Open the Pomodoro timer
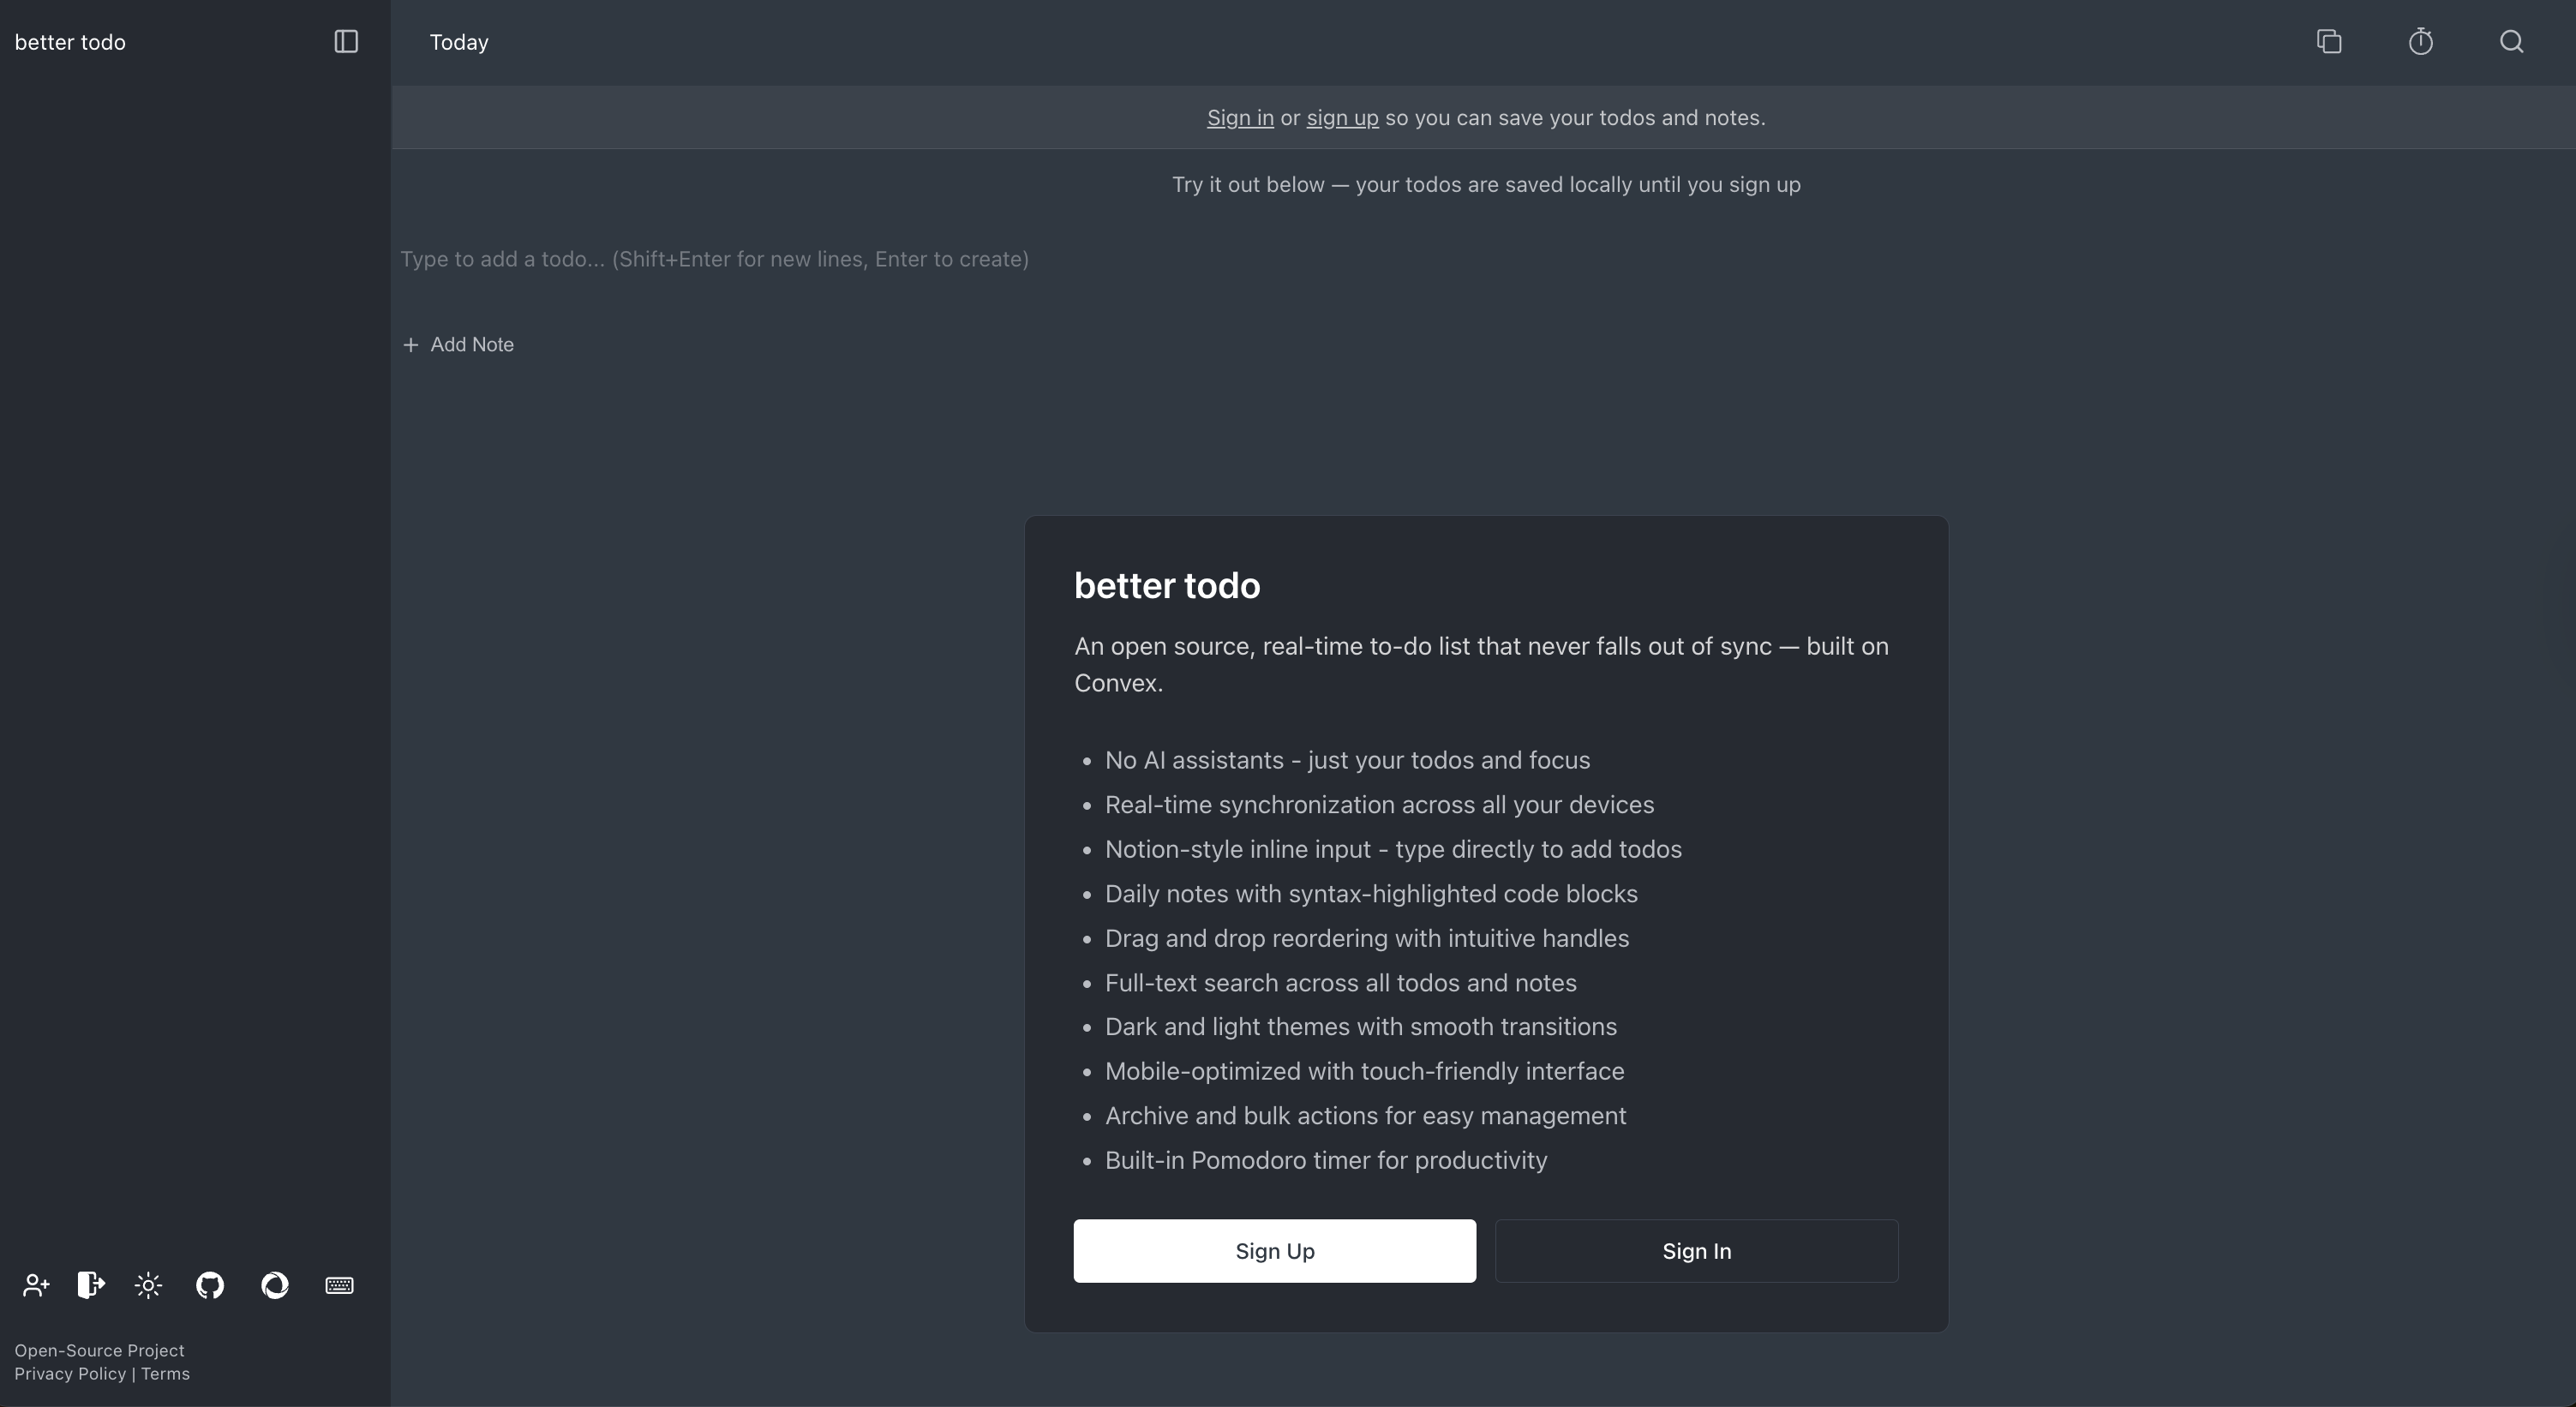This screenshot has width=2576, height=1407. pyautogui.click(x=2420, y=41)
